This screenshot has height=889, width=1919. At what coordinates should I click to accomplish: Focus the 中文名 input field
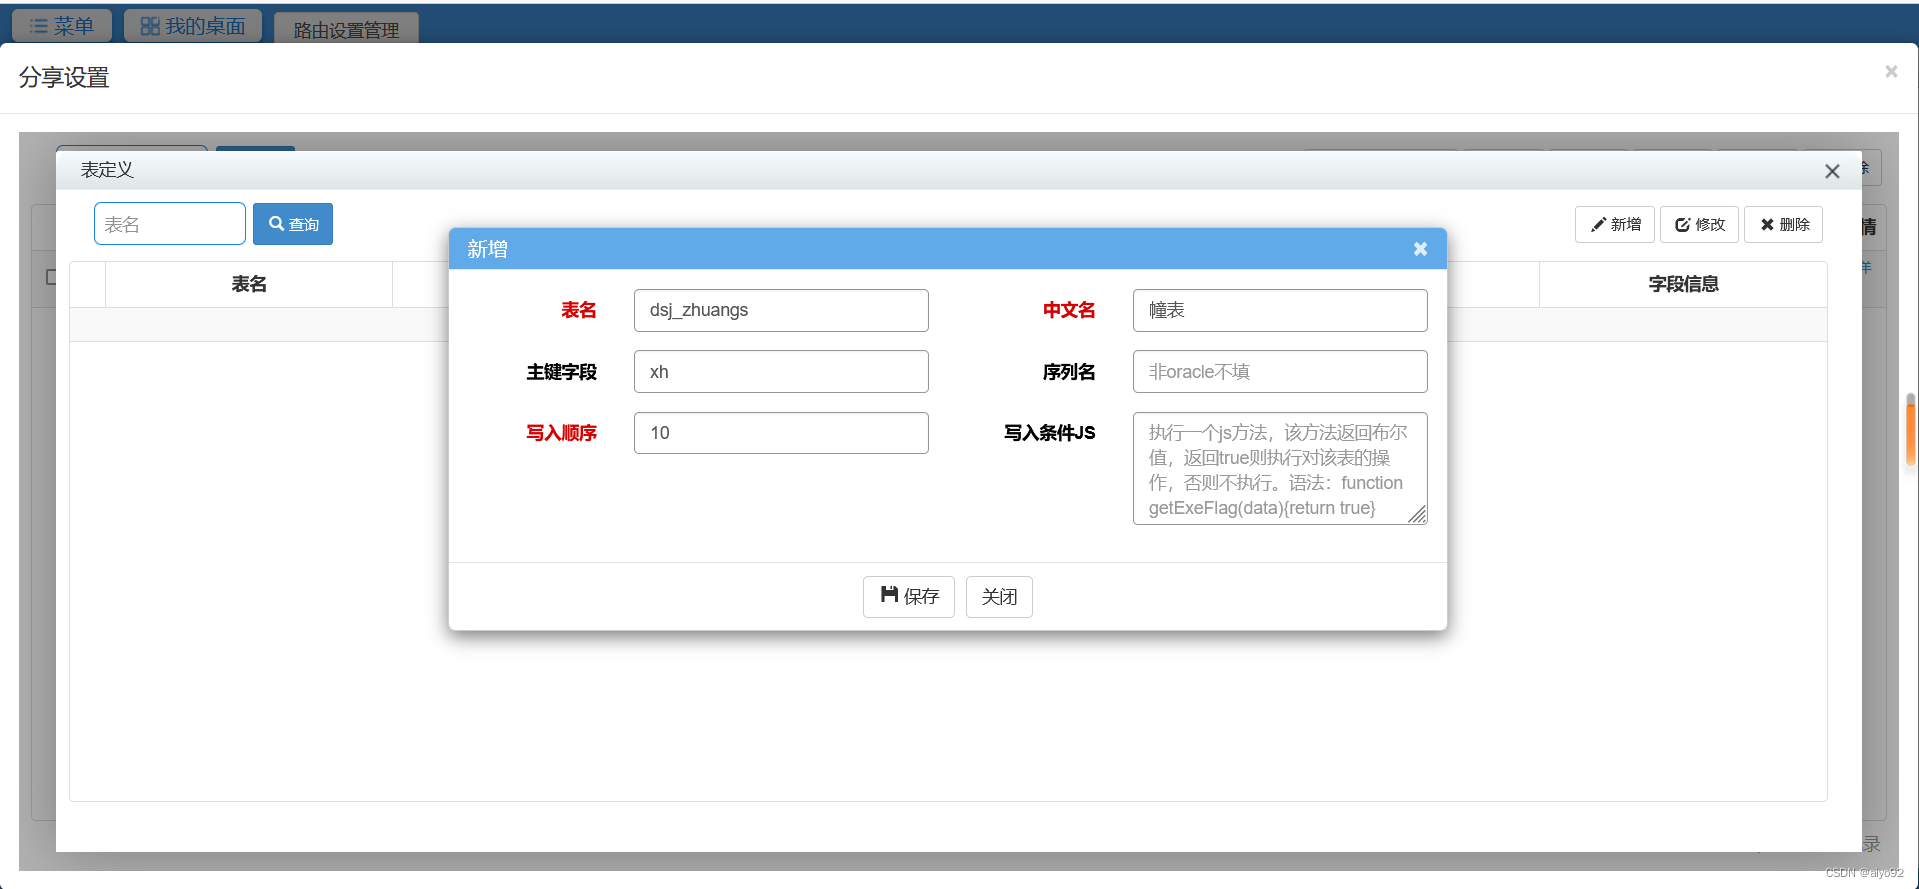(1280, 310)
